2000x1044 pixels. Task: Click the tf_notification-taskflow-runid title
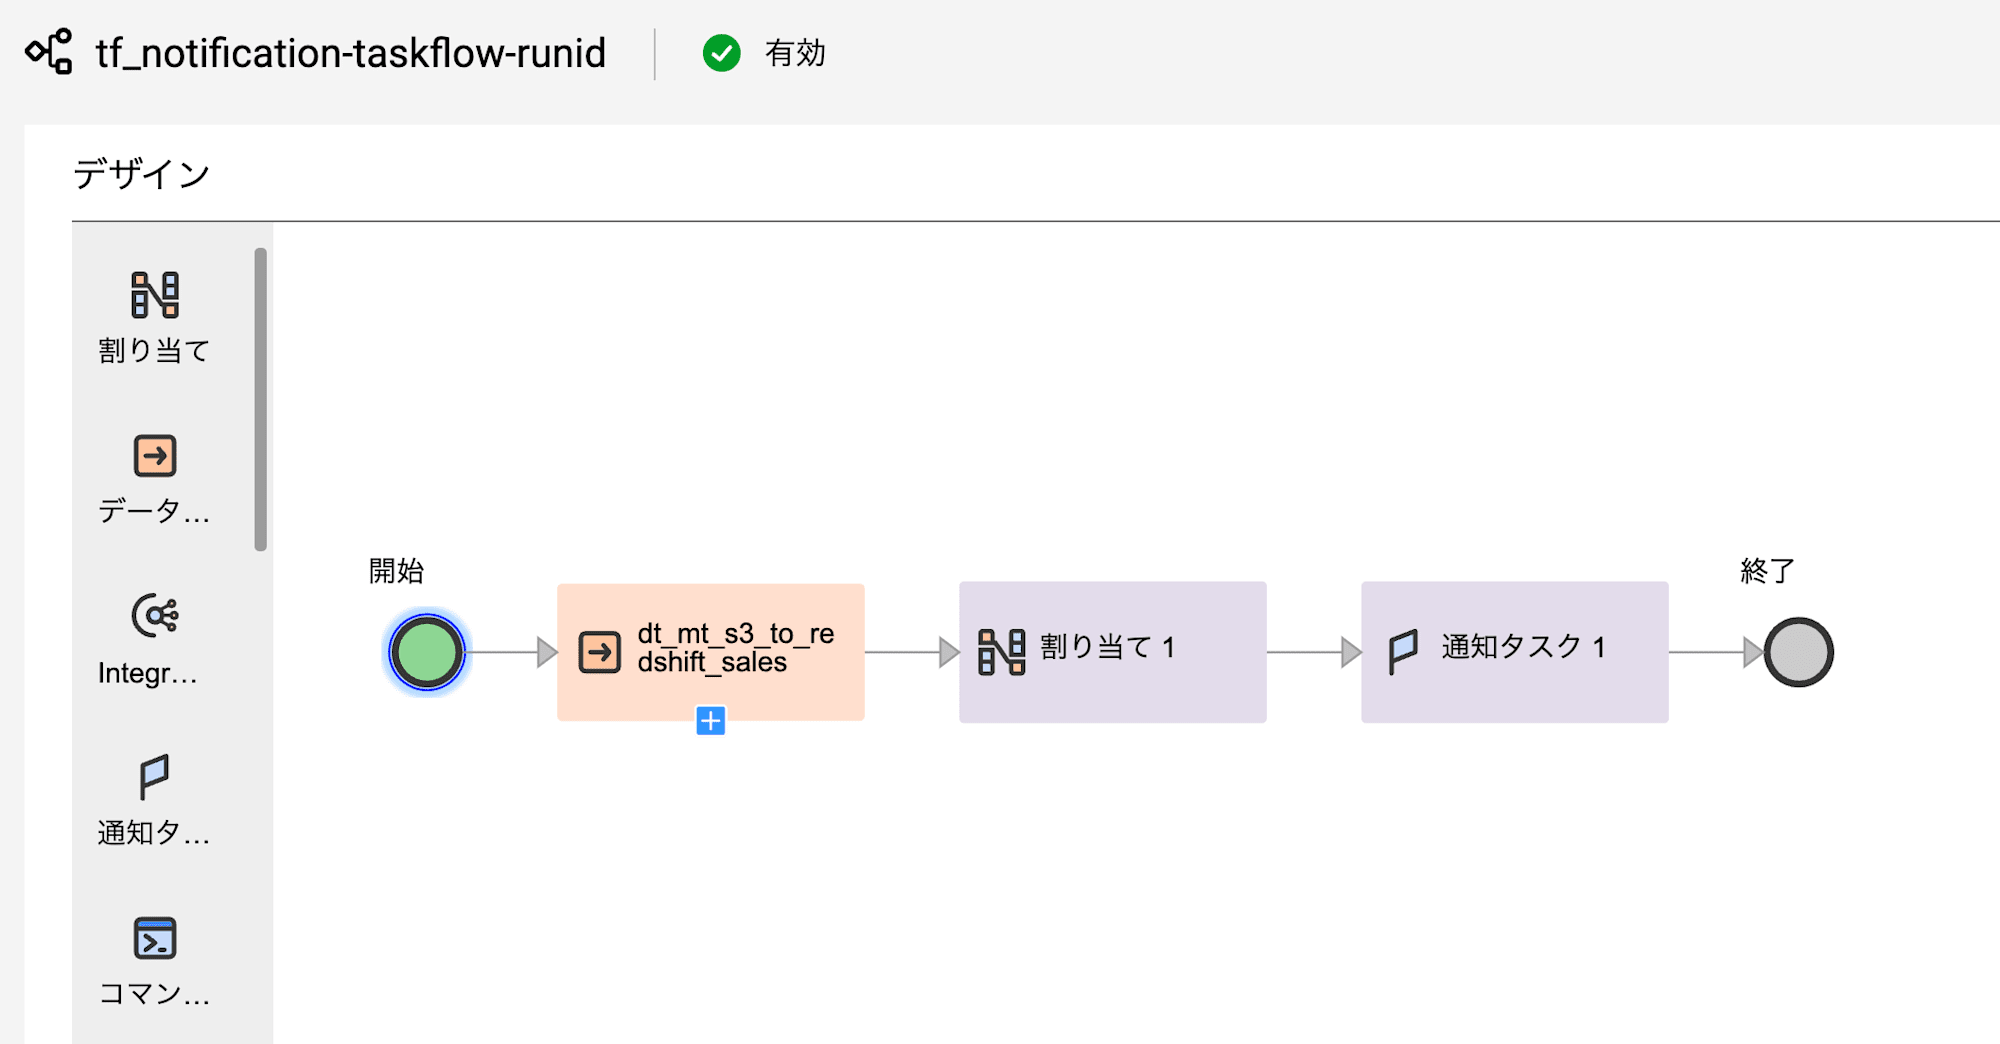tap(351, 53)
